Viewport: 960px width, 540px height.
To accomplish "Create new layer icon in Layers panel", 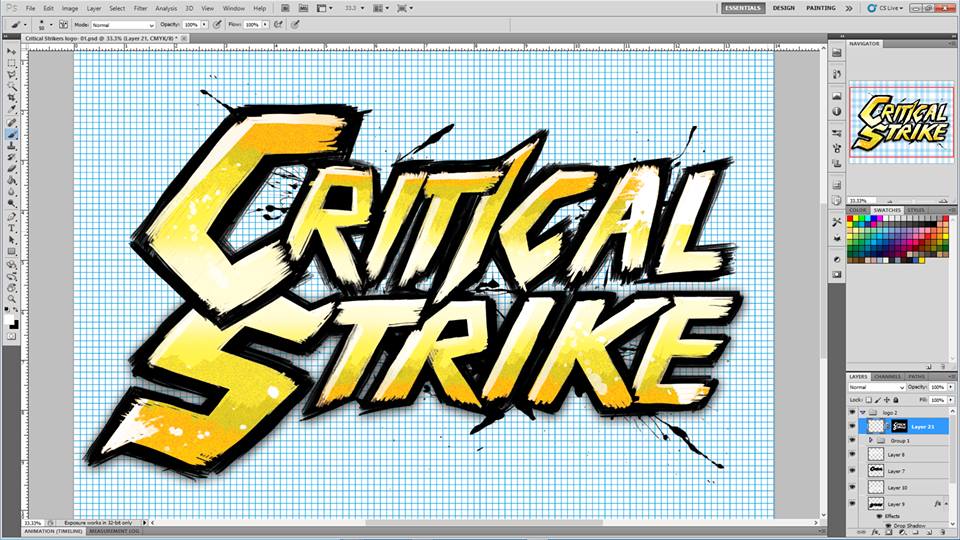I will [x=929, y=533].
